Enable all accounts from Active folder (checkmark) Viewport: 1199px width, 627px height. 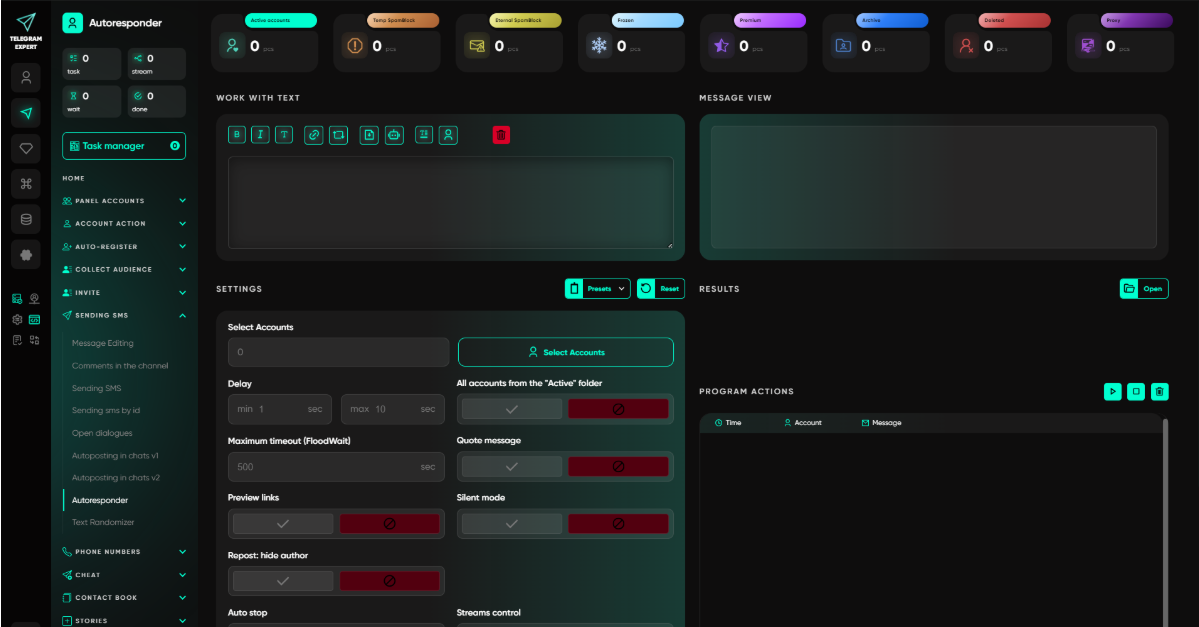click(x=512, y=409)
